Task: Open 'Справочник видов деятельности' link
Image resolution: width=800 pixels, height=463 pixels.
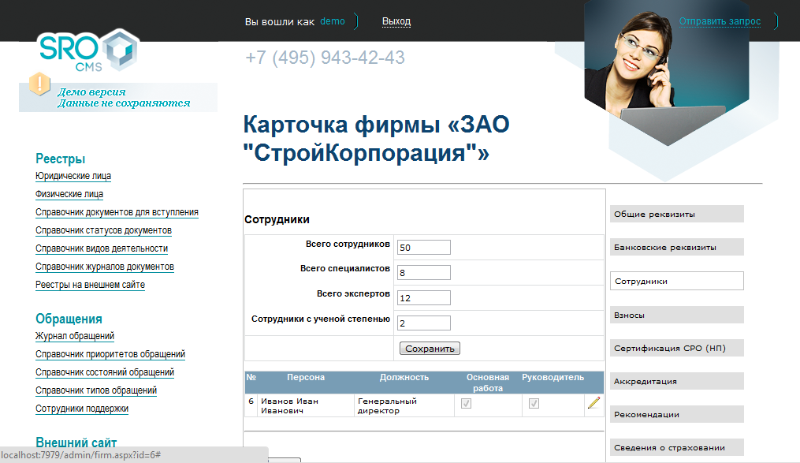Action: coord(101,248)
